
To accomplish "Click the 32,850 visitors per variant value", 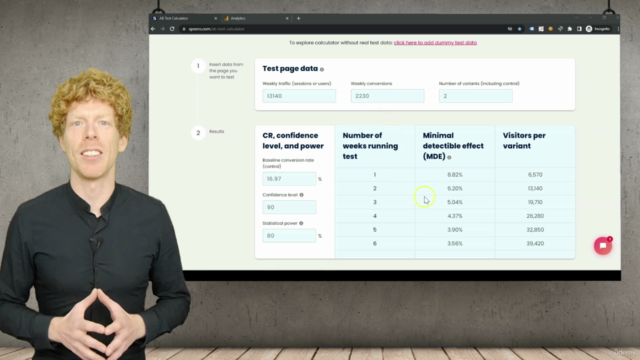I will [535, 230].
